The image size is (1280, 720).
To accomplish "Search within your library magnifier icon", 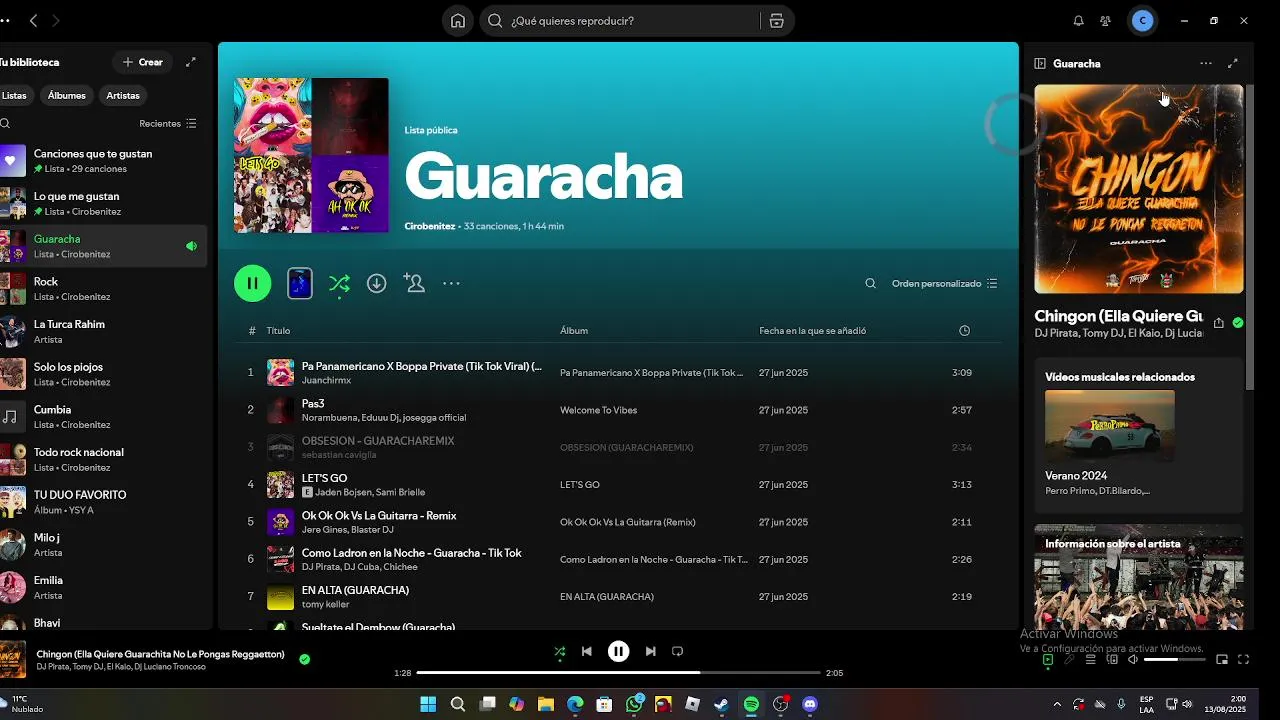I will point(5,124).
